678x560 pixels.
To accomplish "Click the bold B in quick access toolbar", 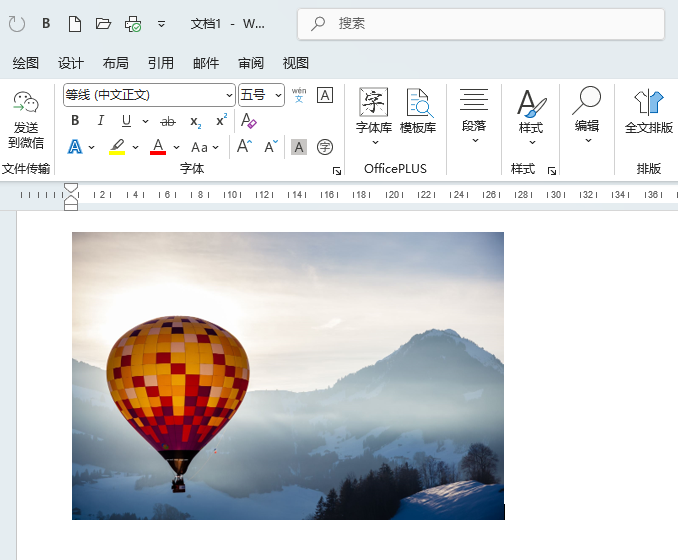I will 46,23.
